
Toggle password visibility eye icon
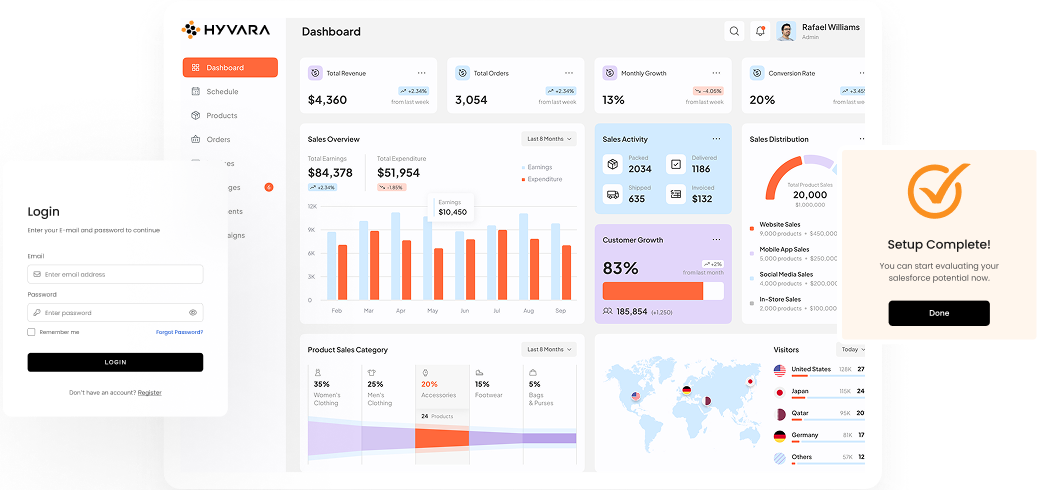coord(193,313)
